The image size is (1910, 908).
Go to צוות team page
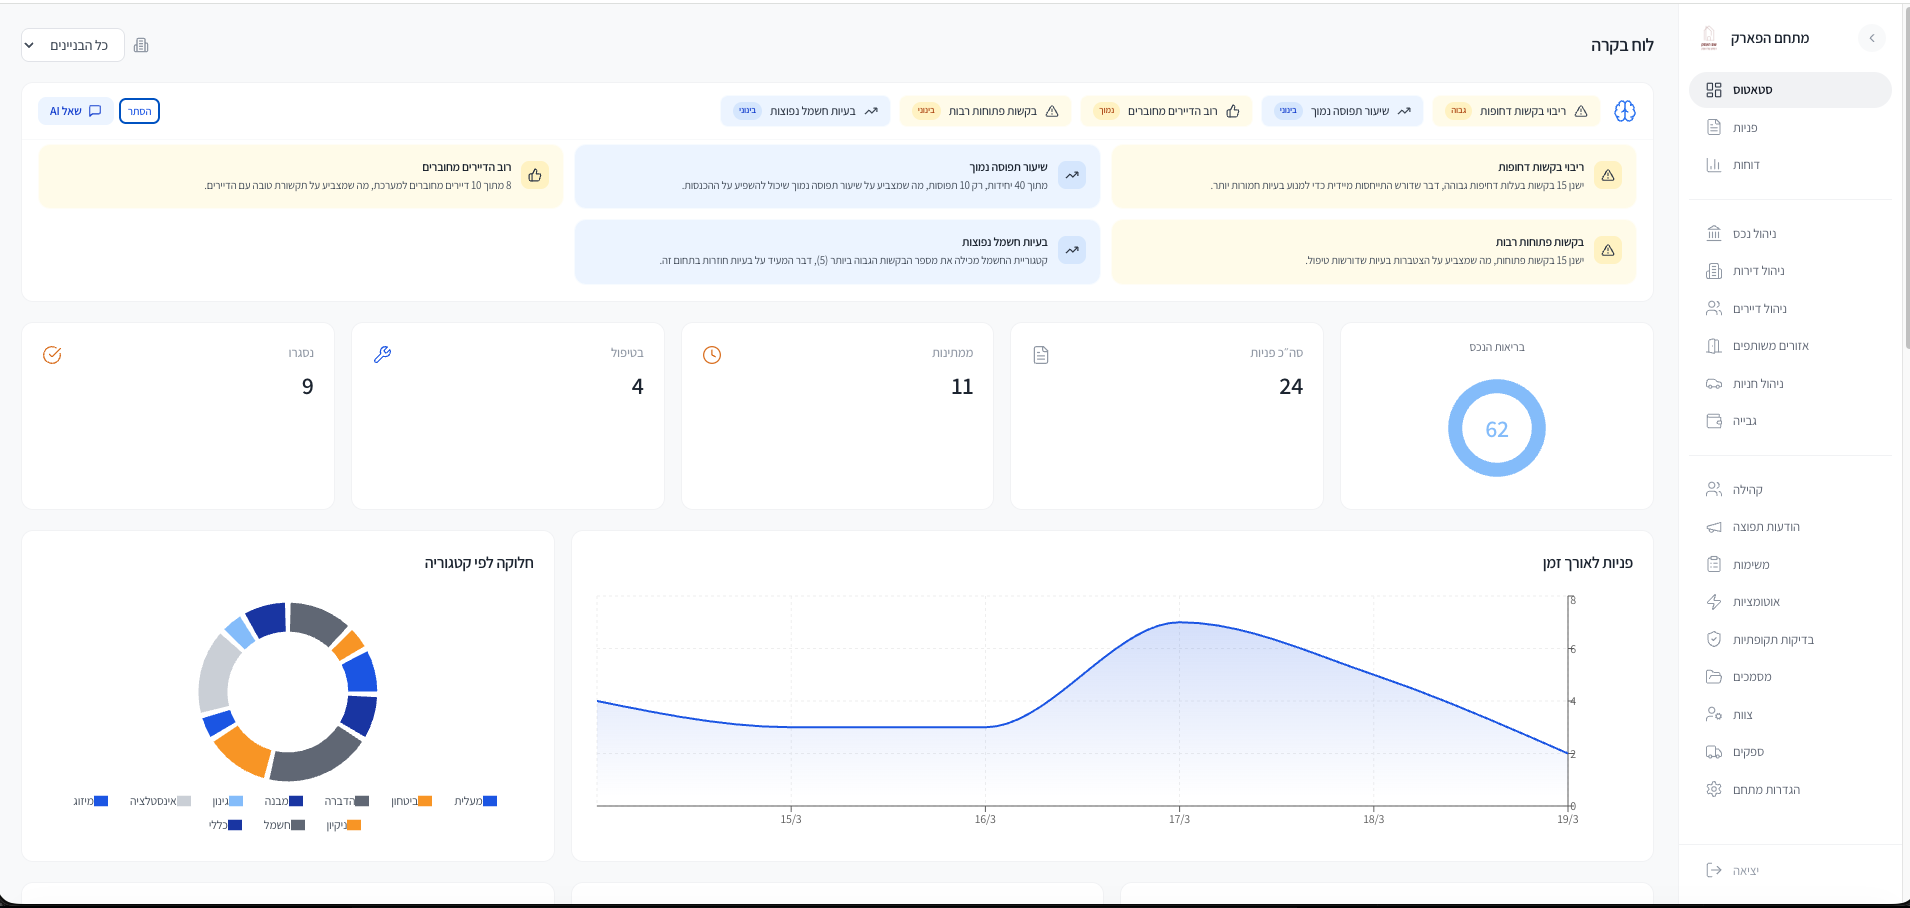pos(1790,714)
